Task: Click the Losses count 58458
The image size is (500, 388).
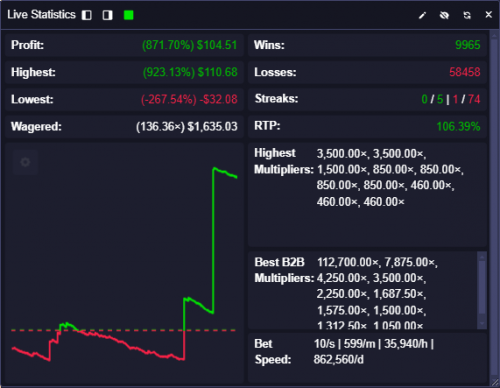Action: tap(465, 72)
